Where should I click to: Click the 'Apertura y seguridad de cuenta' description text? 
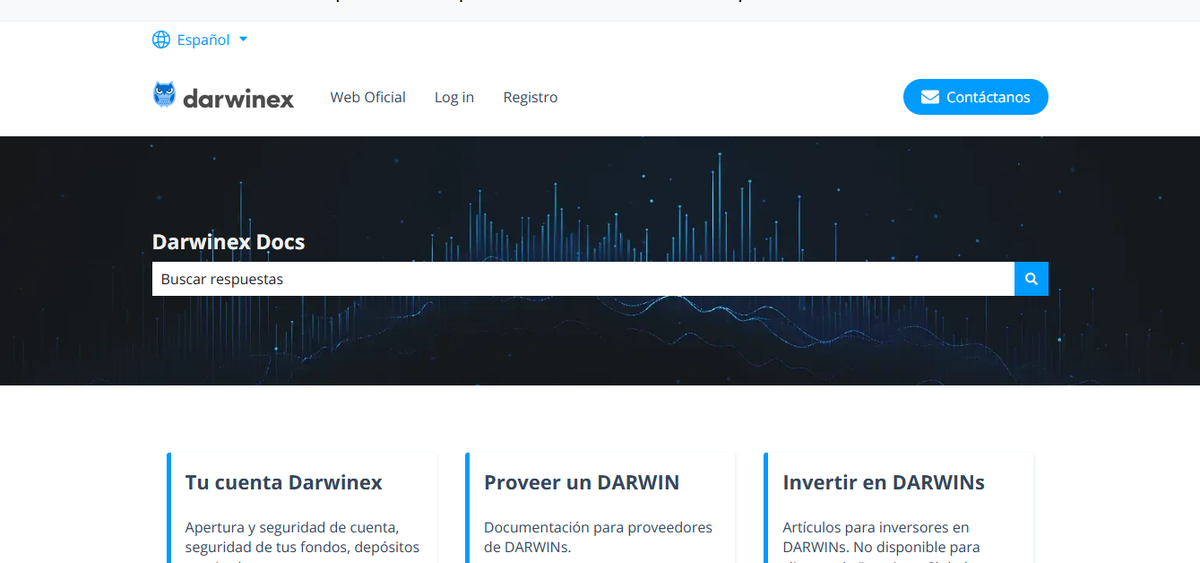(x=292, y=527)
